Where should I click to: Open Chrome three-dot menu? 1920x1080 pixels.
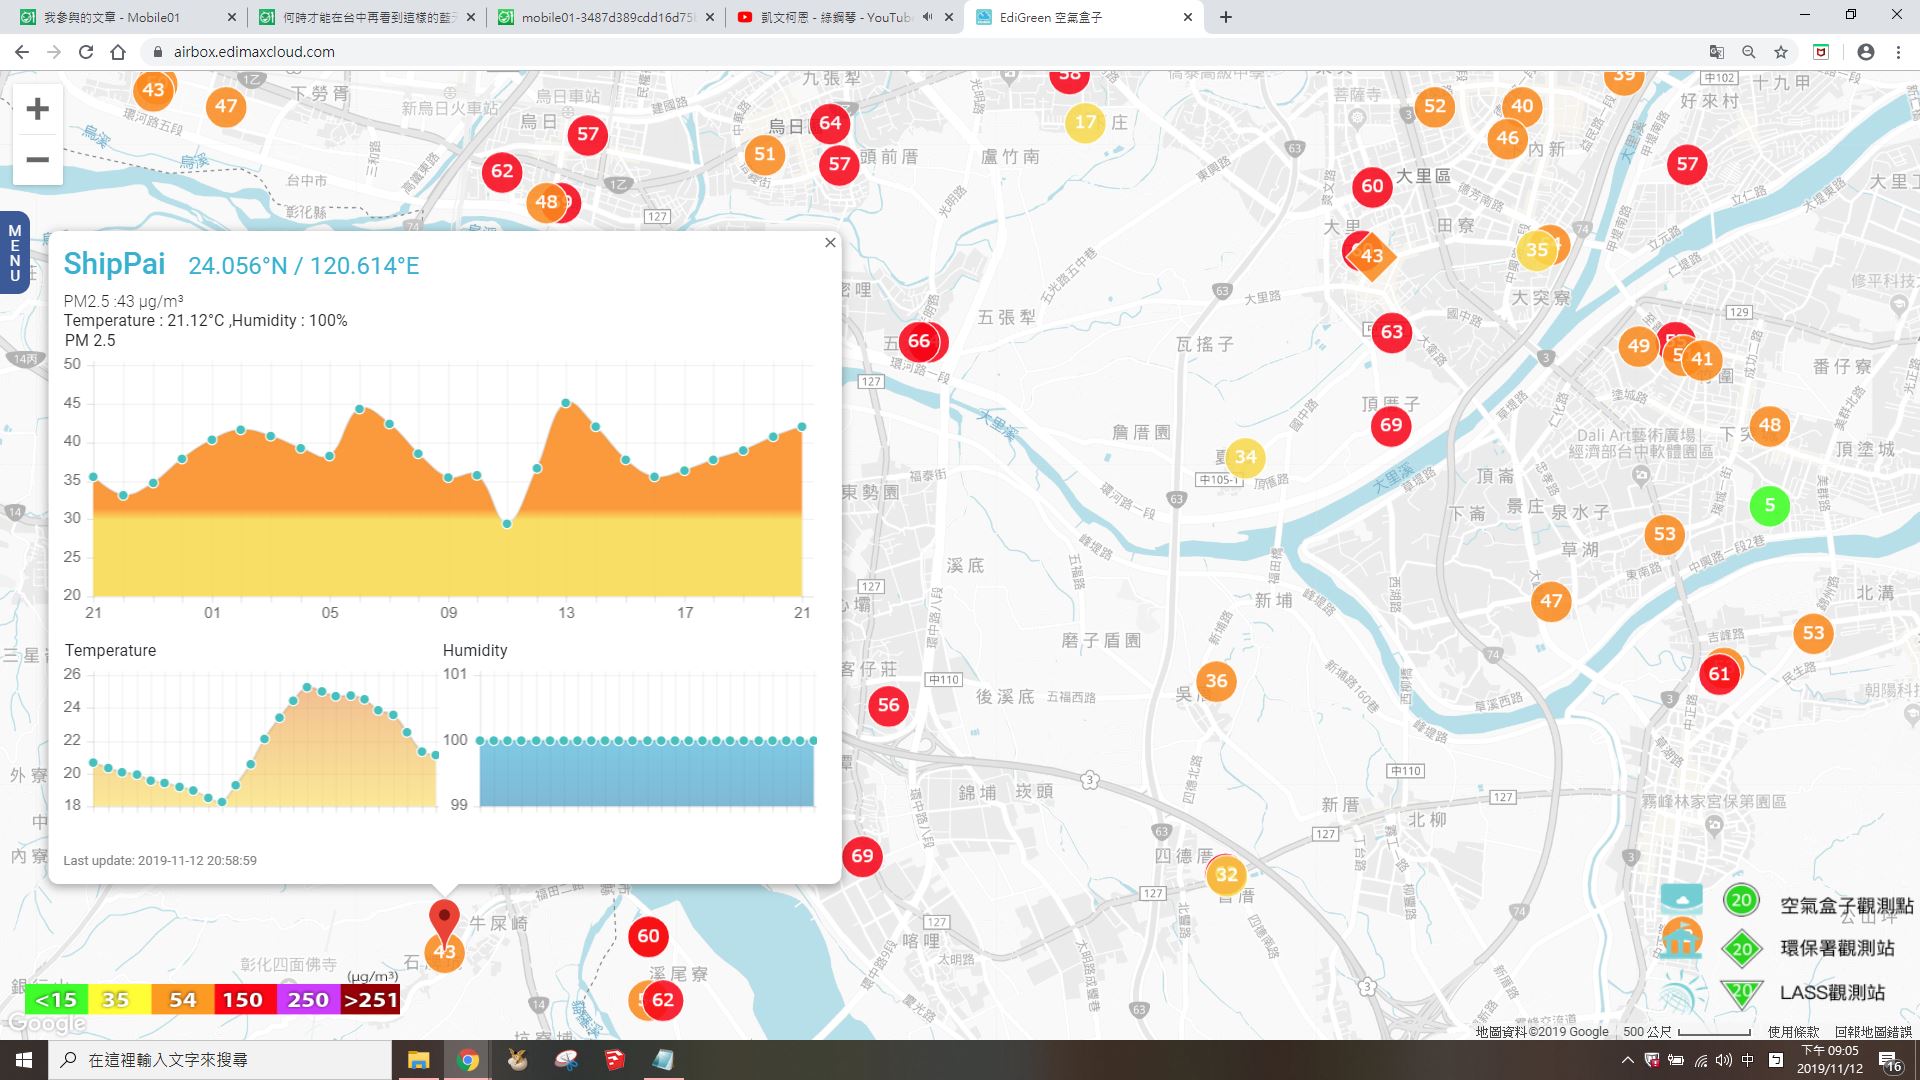click(x=1898, y=52)
